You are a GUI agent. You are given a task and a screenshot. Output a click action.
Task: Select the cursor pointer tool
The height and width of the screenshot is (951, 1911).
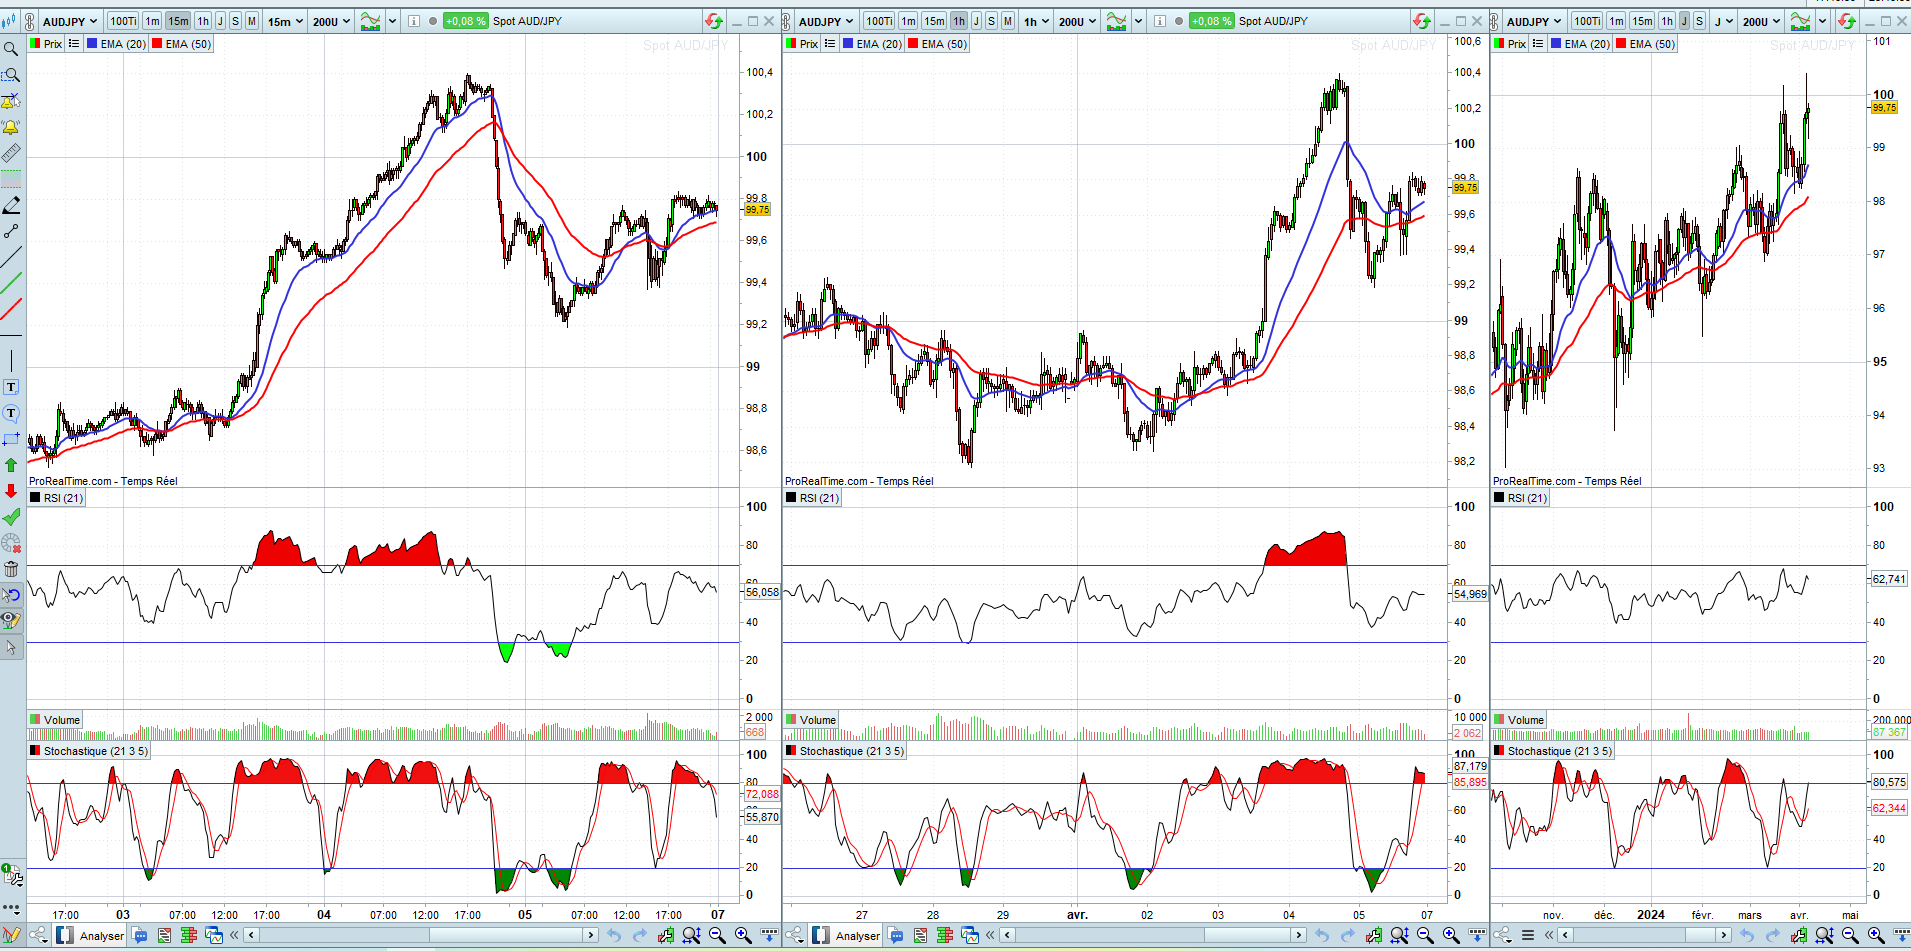(11, 647)
